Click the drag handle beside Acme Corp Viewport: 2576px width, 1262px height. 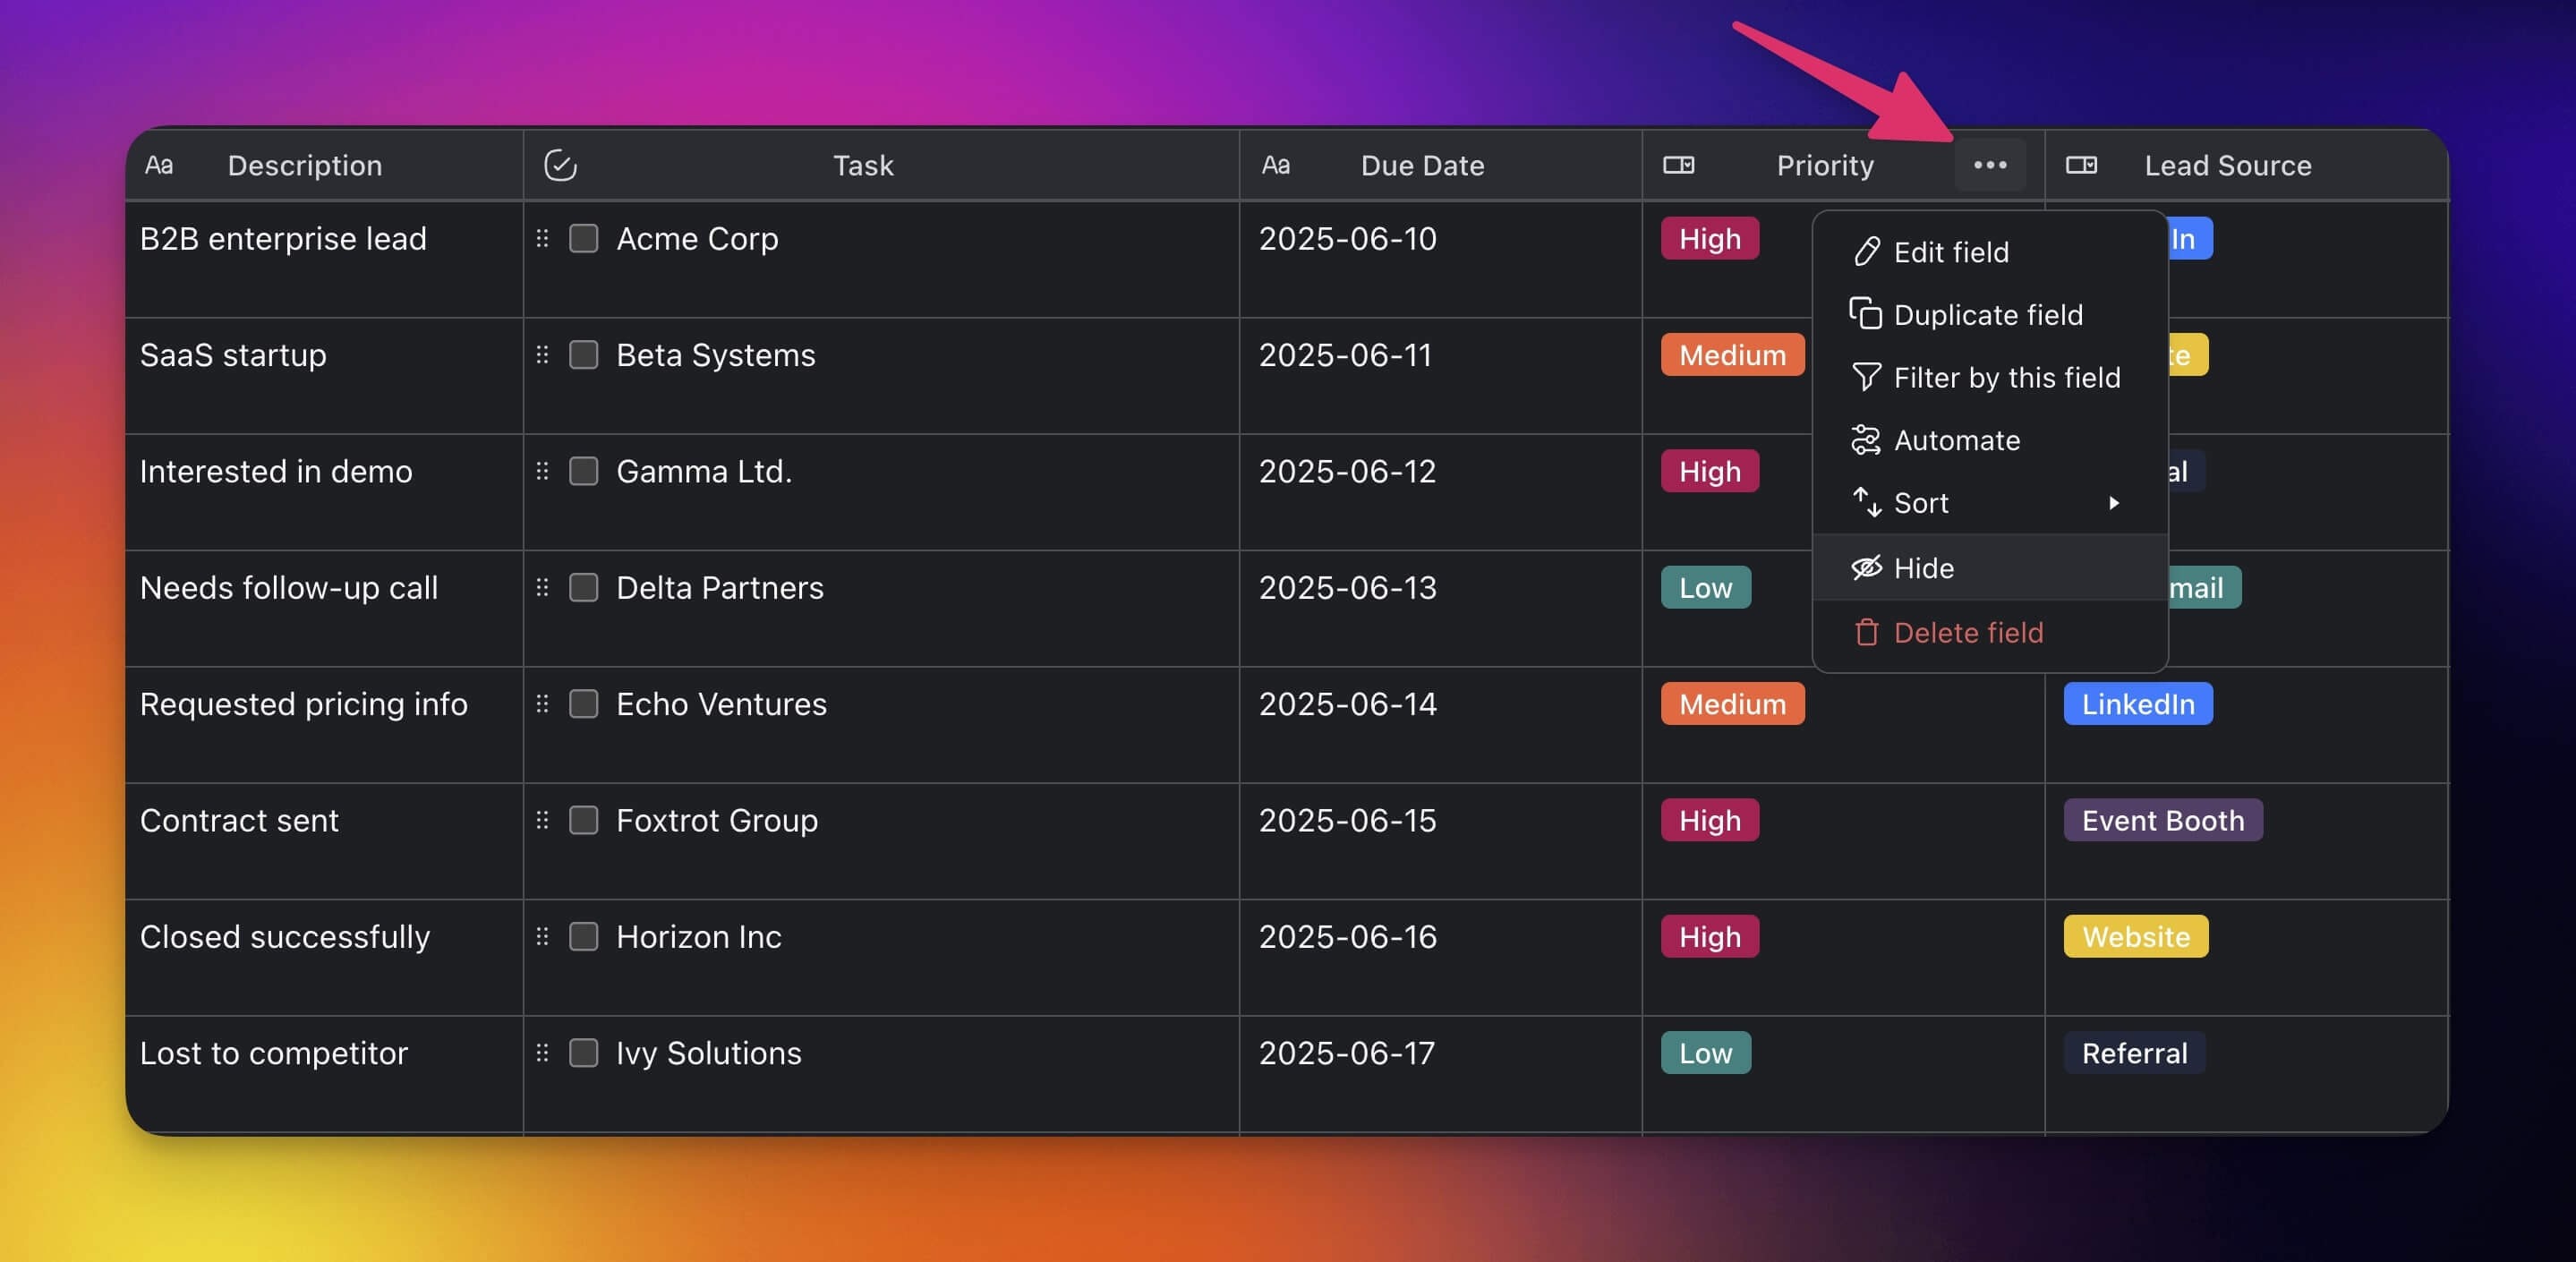click(x=542, y=238)
